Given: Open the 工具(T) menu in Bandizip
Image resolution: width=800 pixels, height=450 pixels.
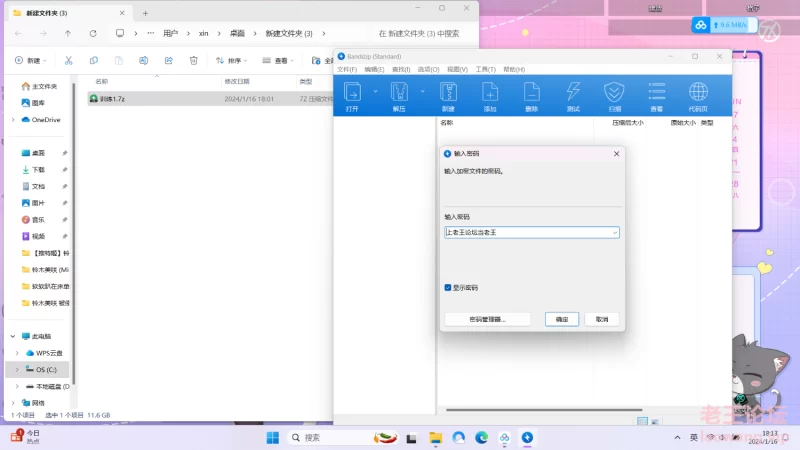Looking at the screenshot, I should 486,69.
